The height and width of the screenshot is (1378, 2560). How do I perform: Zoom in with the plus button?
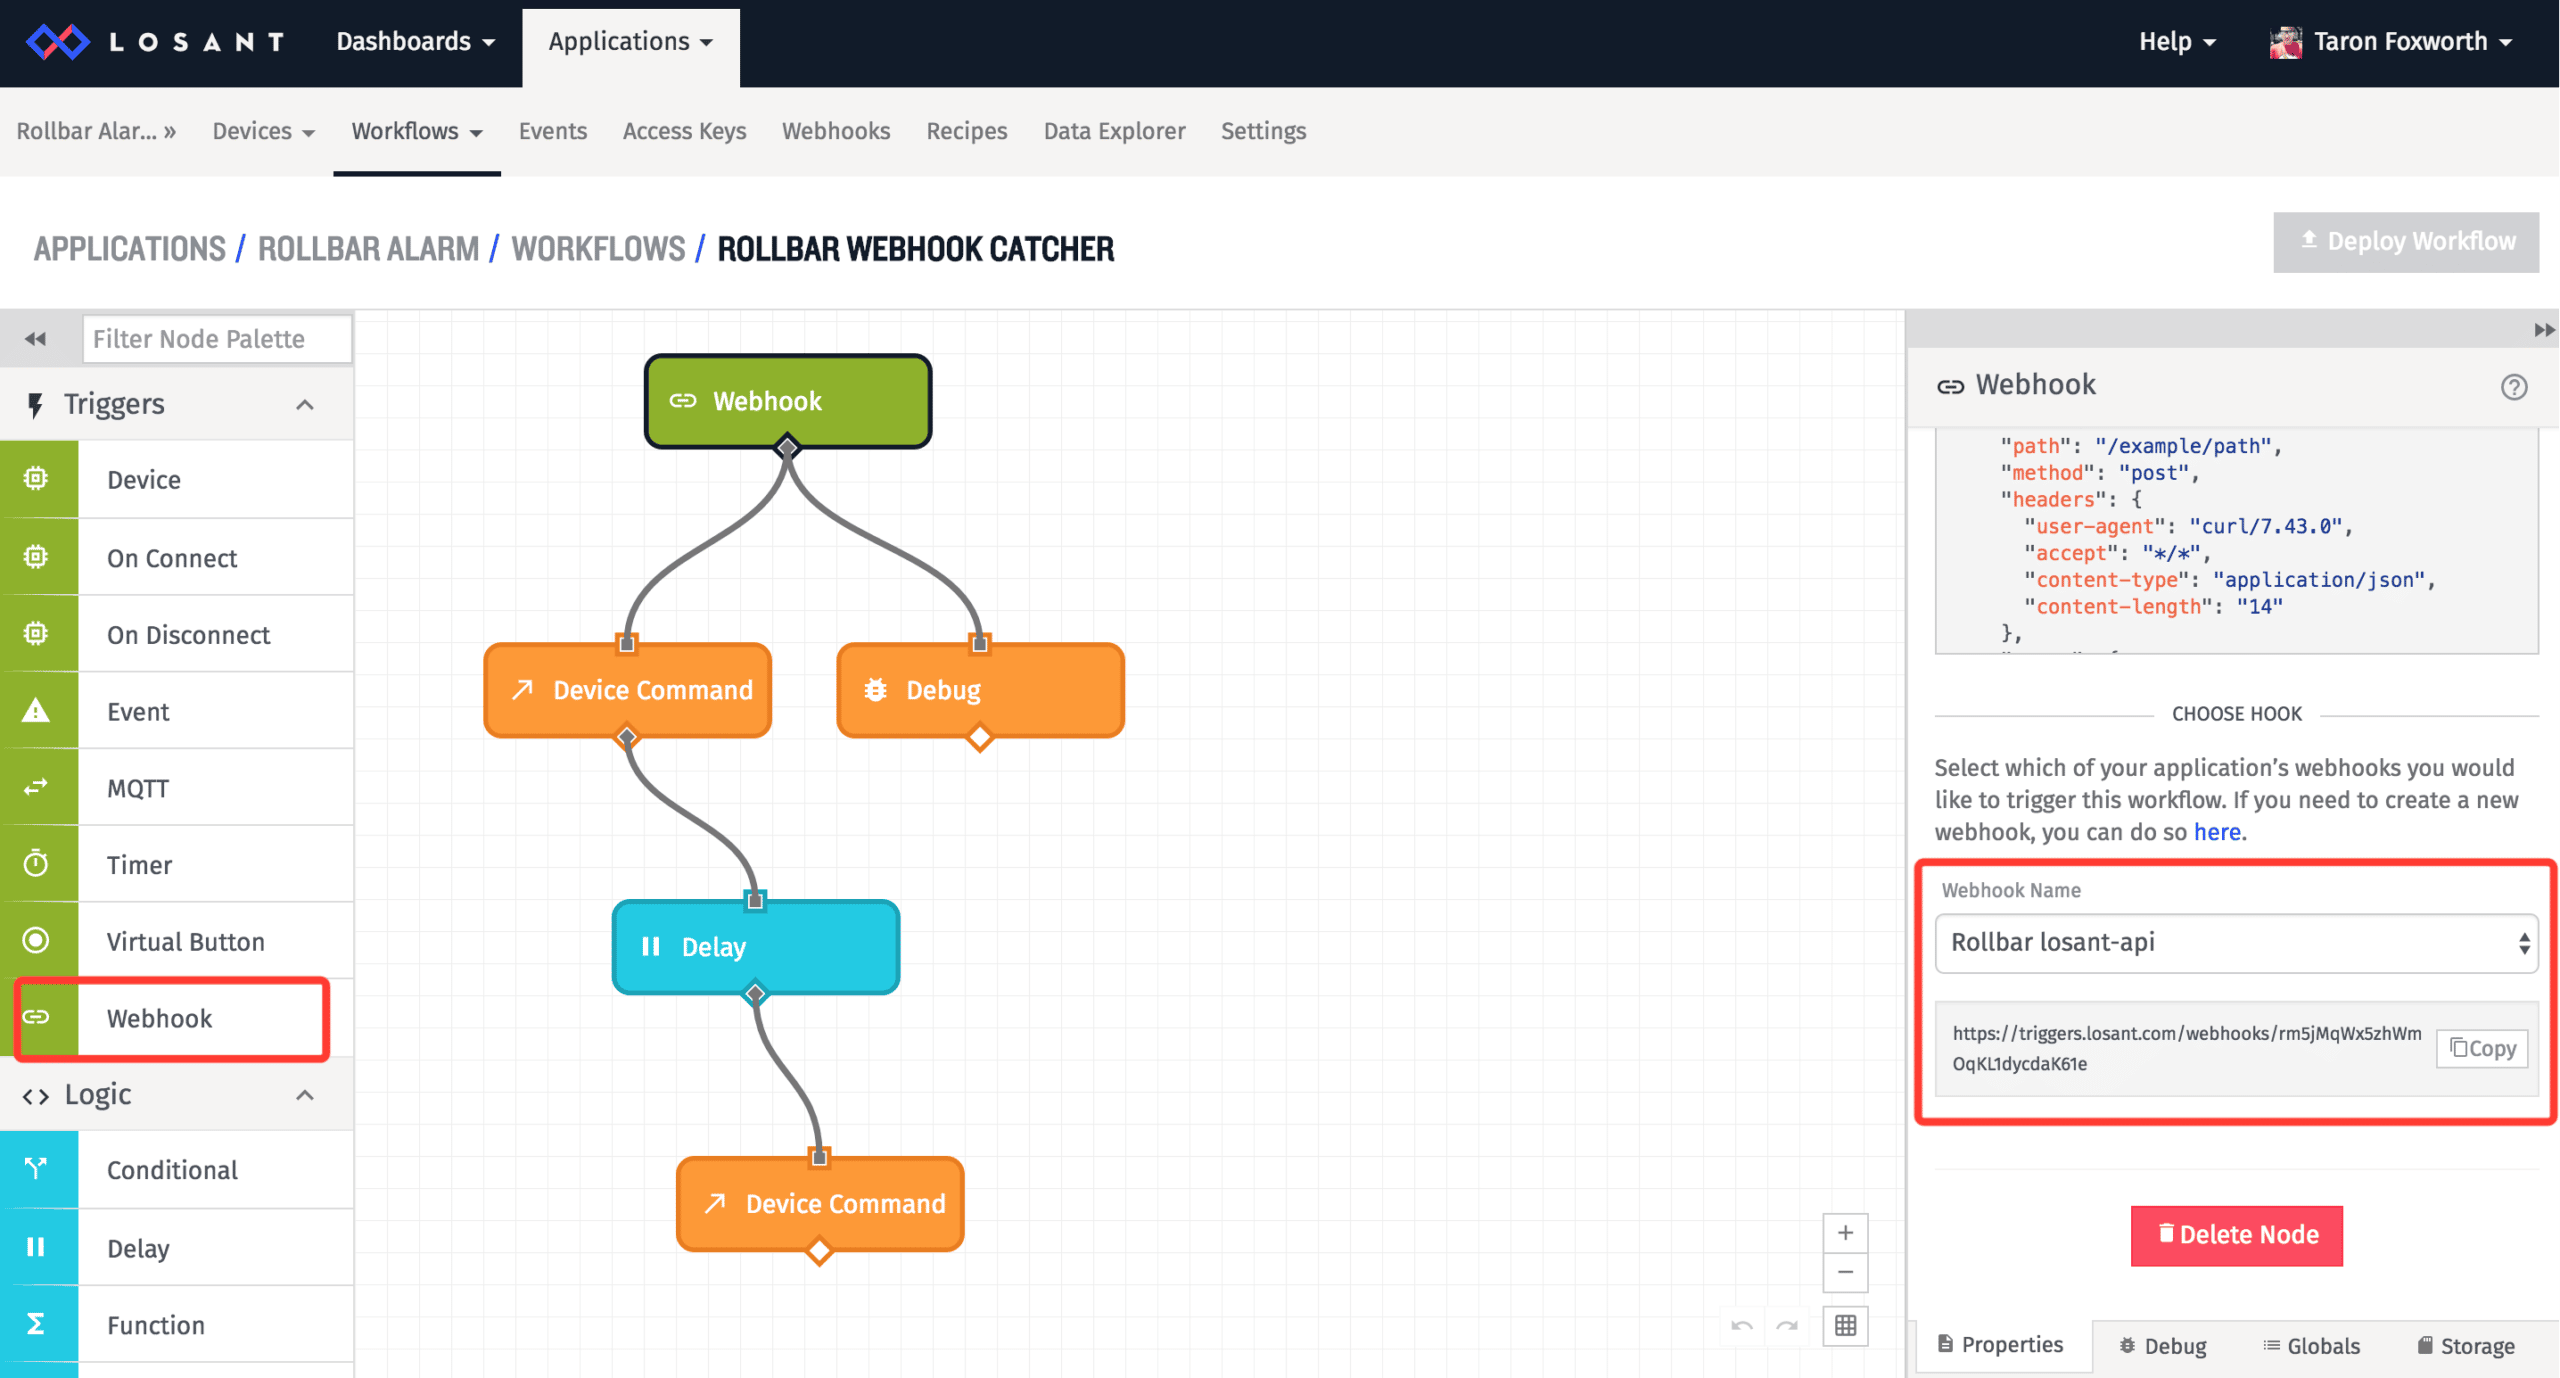(x=1845, y=1233)
